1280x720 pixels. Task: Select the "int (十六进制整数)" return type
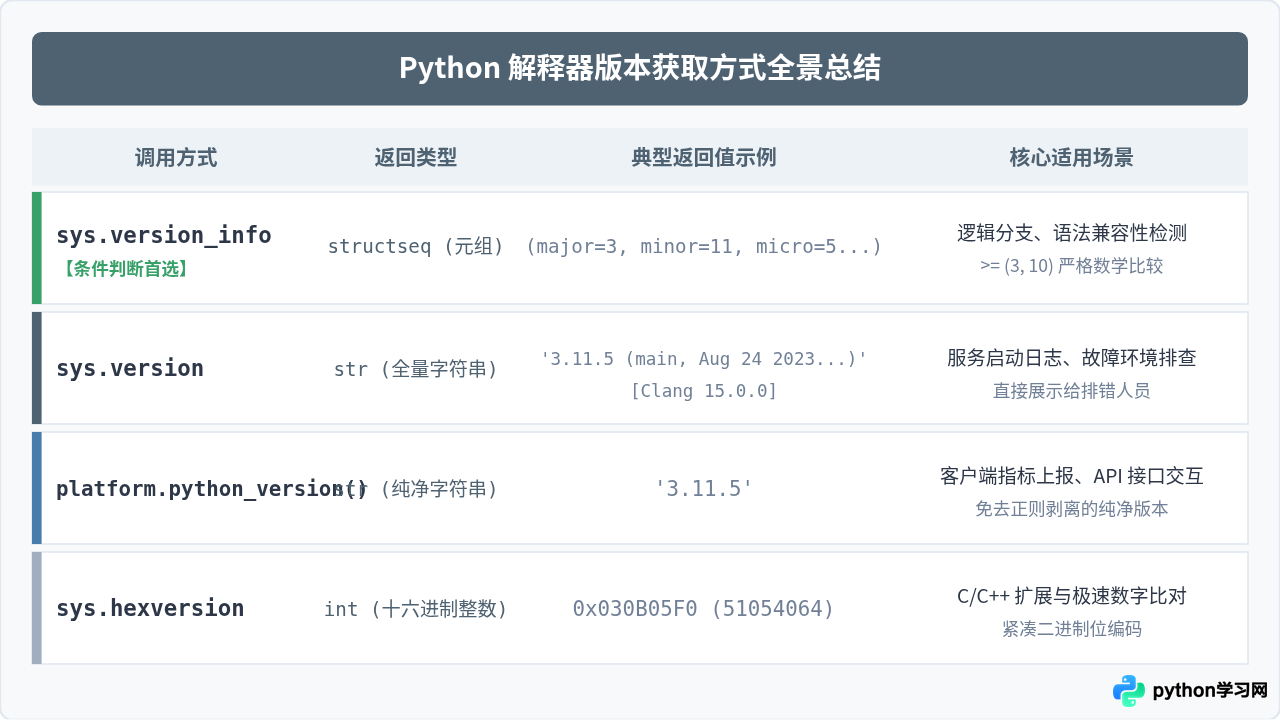point(416,609)
